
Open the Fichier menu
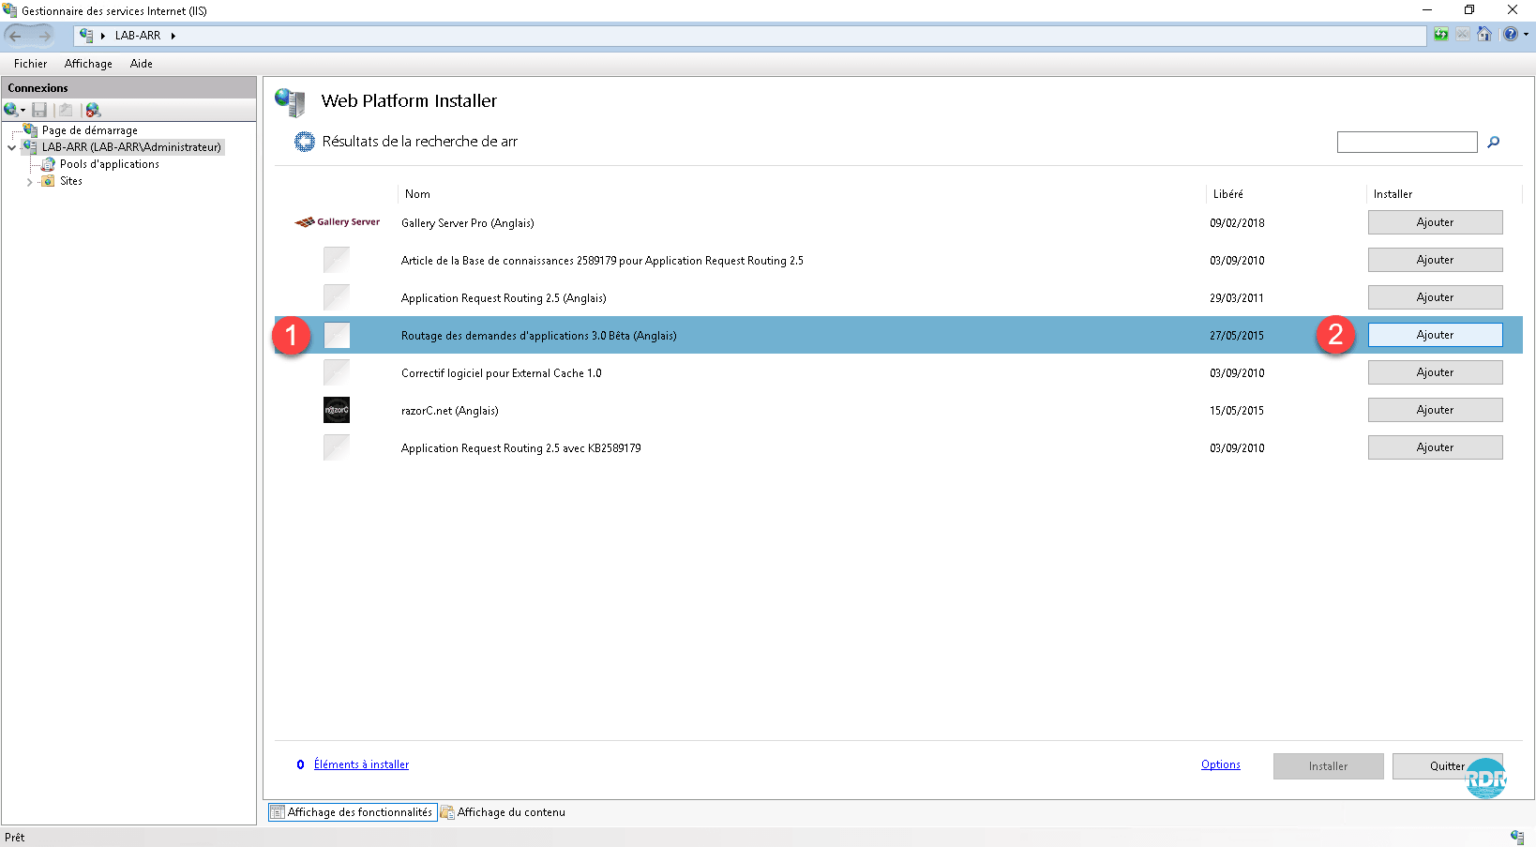click(x=30, y=64)
